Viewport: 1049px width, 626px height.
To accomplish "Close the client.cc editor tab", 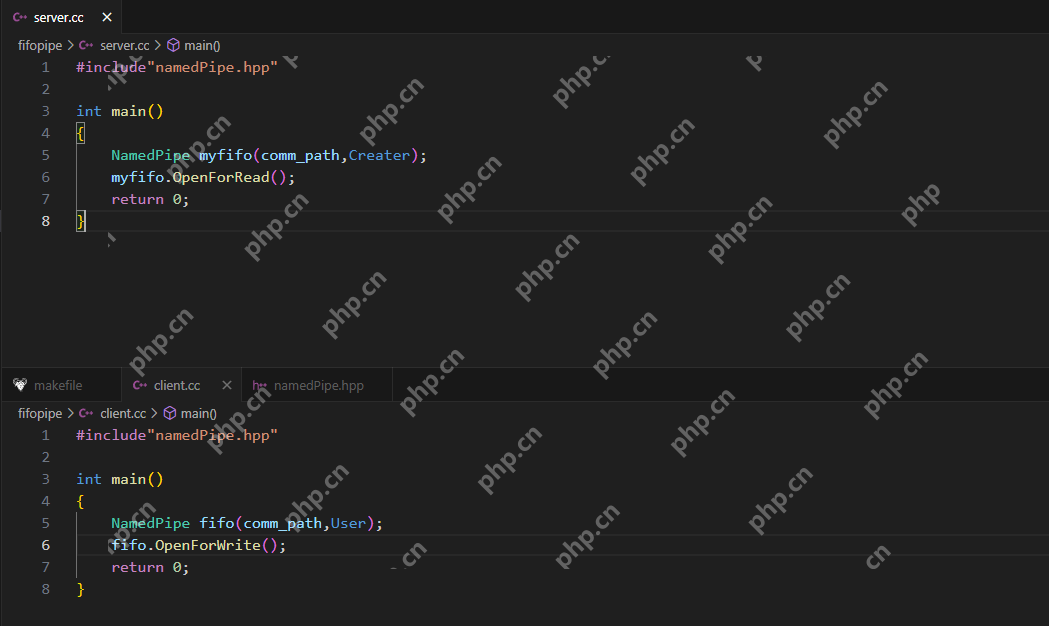I will [227, 385].
